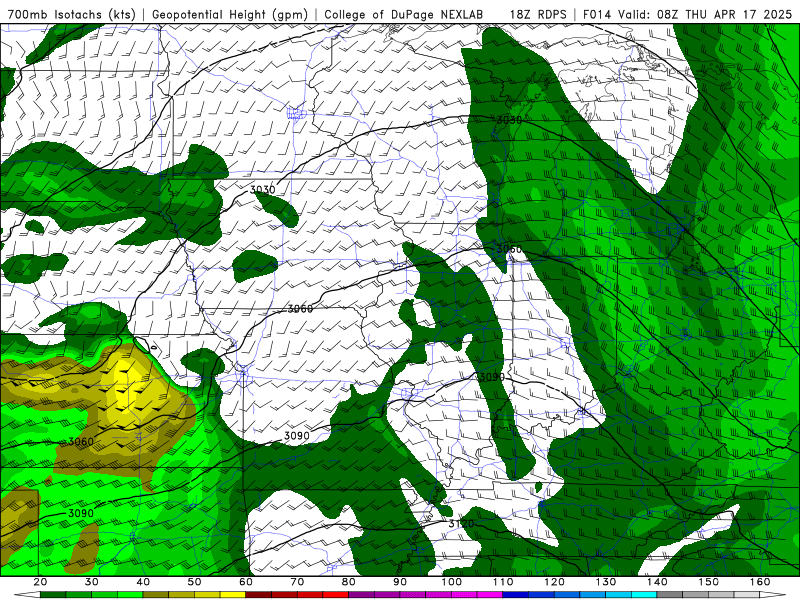Click the "F014" forecast hour text
800x600 pixels.
pos(598,14)
